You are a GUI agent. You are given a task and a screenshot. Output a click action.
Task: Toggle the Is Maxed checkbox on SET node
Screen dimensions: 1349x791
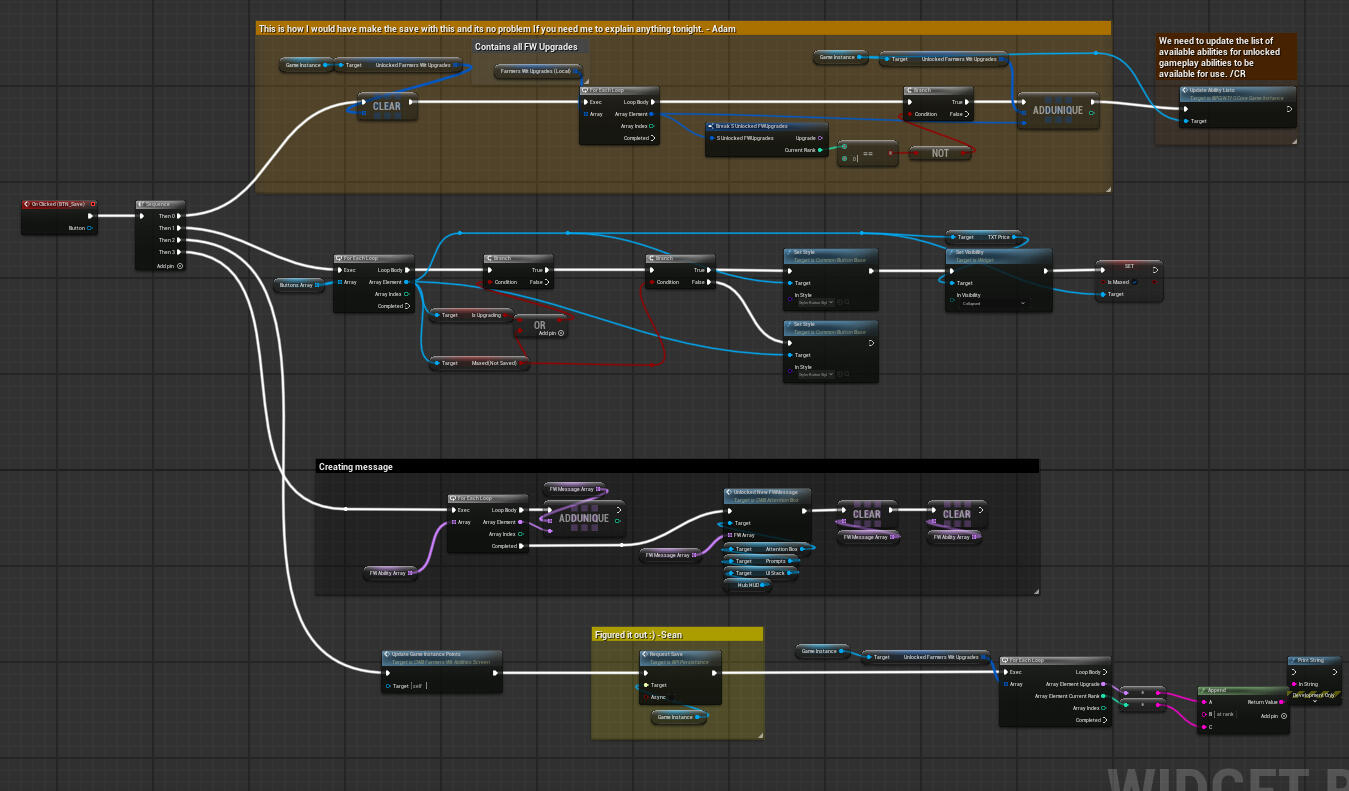[x=1135, y=282]
